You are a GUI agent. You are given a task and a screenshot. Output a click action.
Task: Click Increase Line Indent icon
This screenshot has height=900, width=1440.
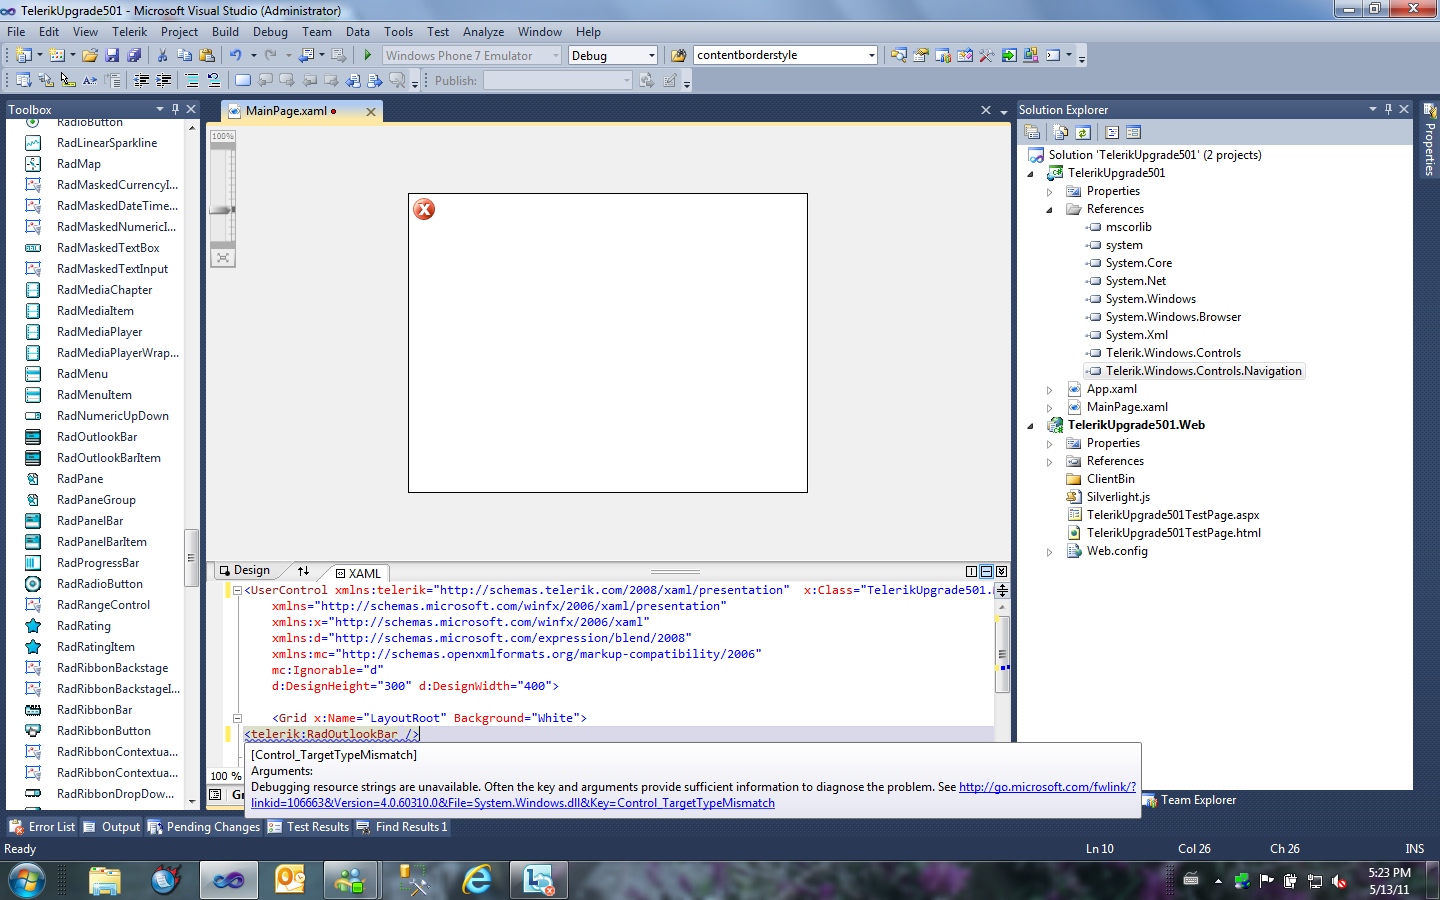tap(163, 80)
